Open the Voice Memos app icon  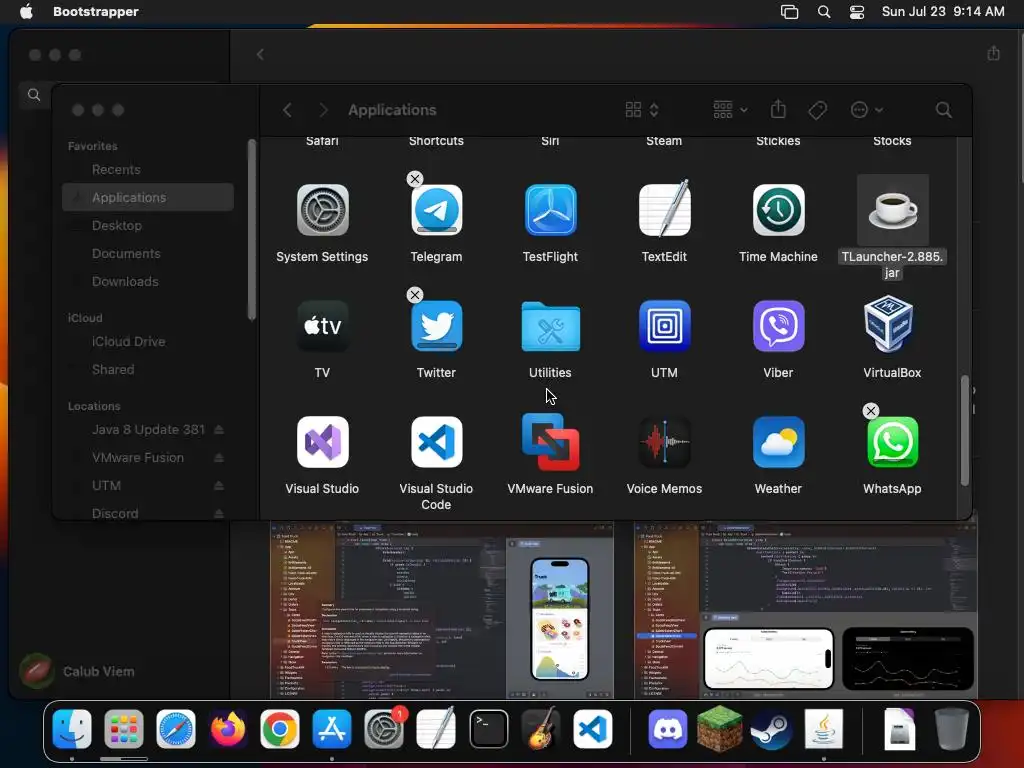[x=664, y=441]
